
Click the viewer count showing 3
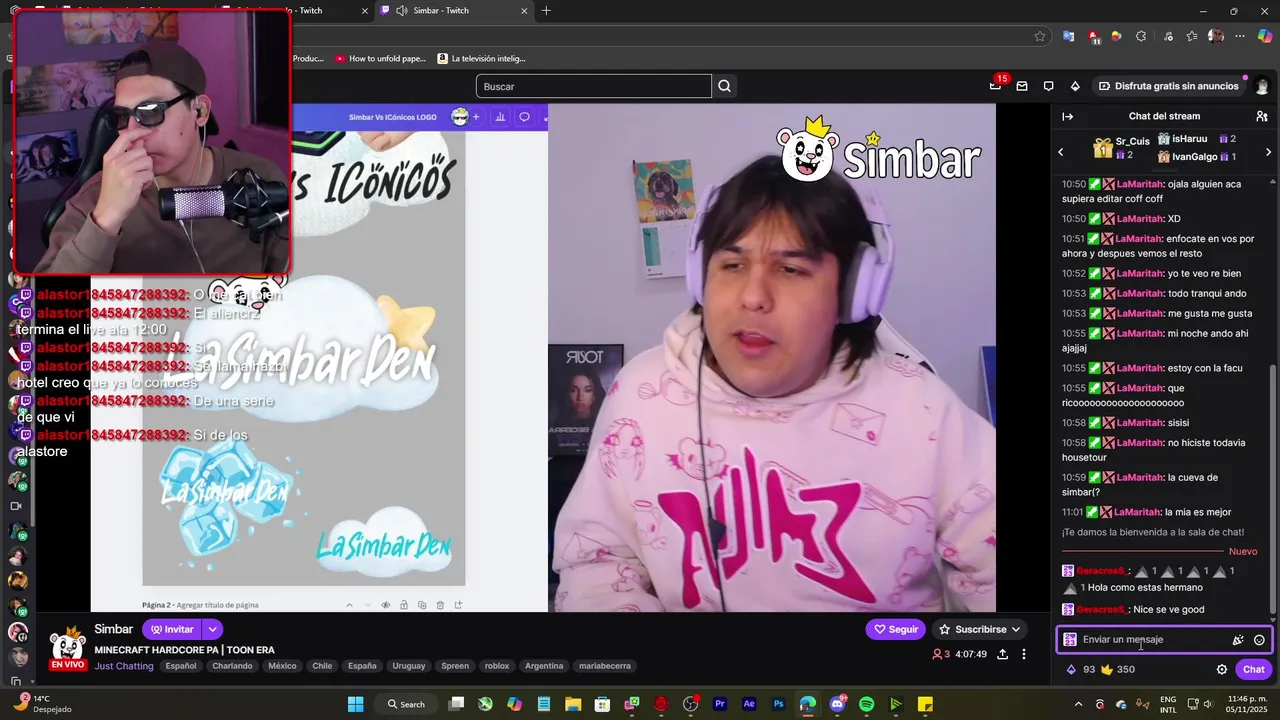coord(941,654)
